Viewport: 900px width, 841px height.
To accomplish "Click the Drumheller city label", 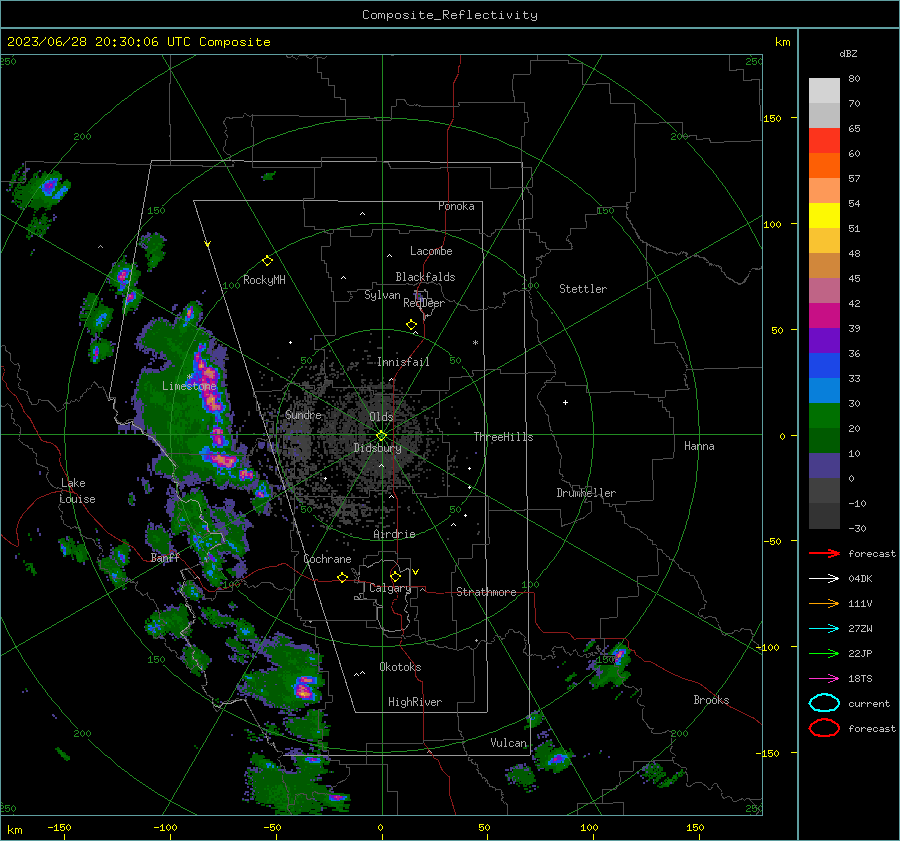I will 586,493.
